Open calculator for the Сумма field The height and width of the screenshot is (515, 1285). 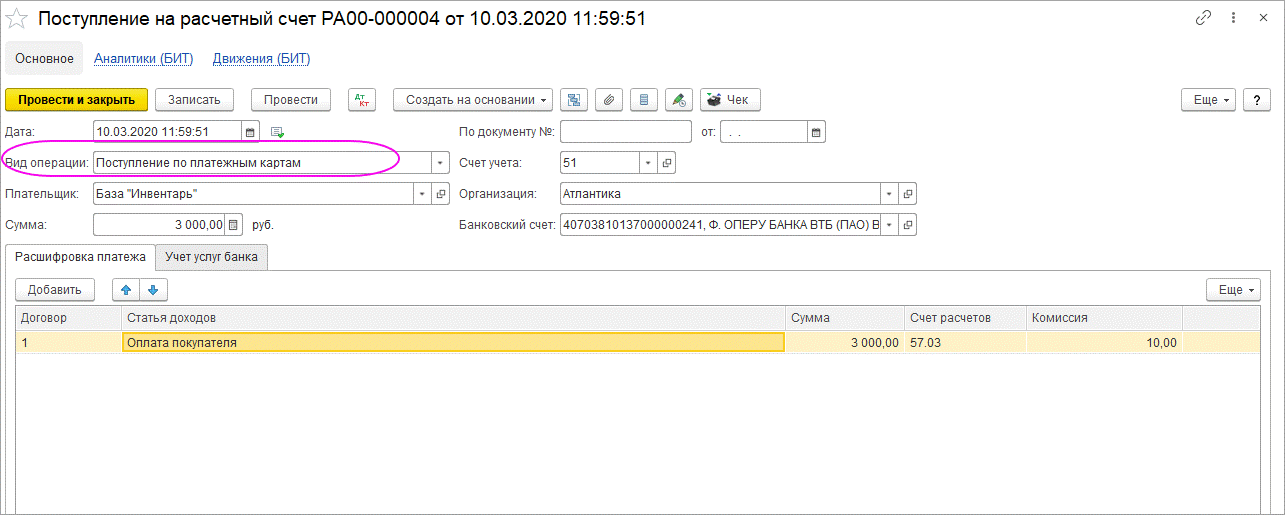(233, 225)
